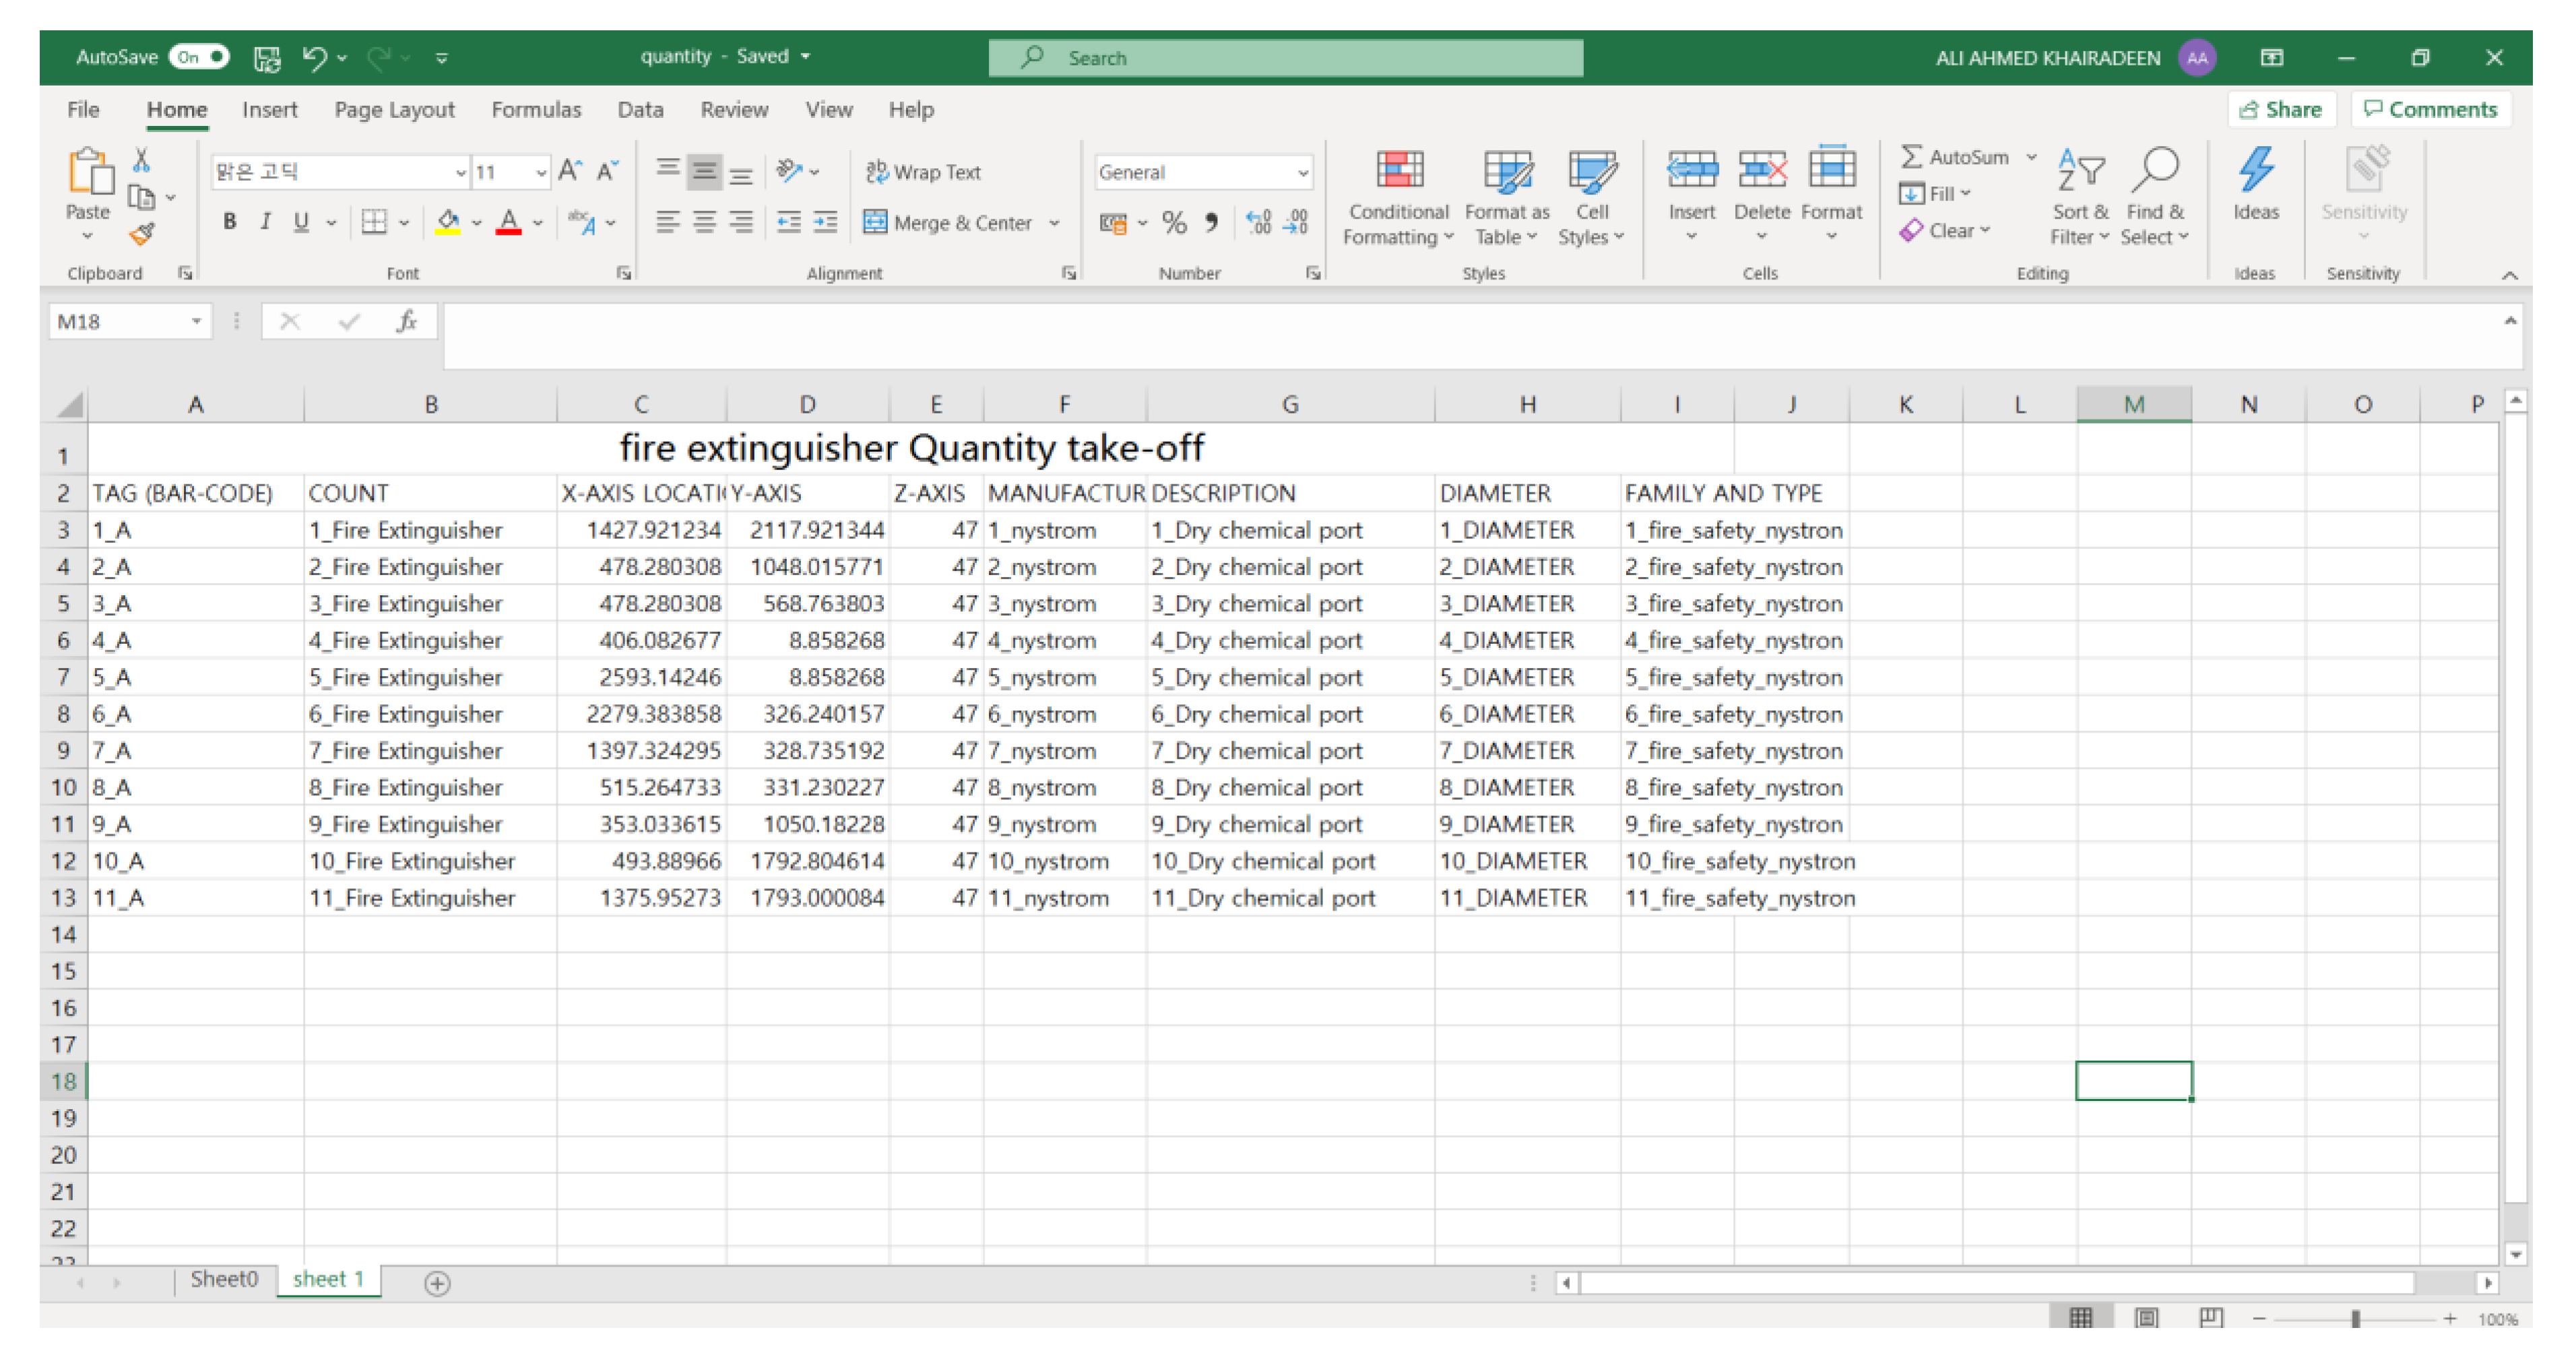Open the Page Layout ribbon tab

[394, 110]
